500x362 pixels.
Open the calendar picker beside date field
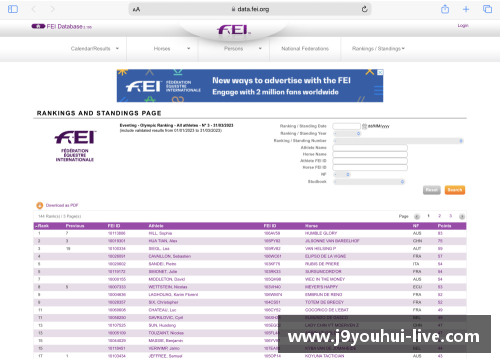click(364, 126)
